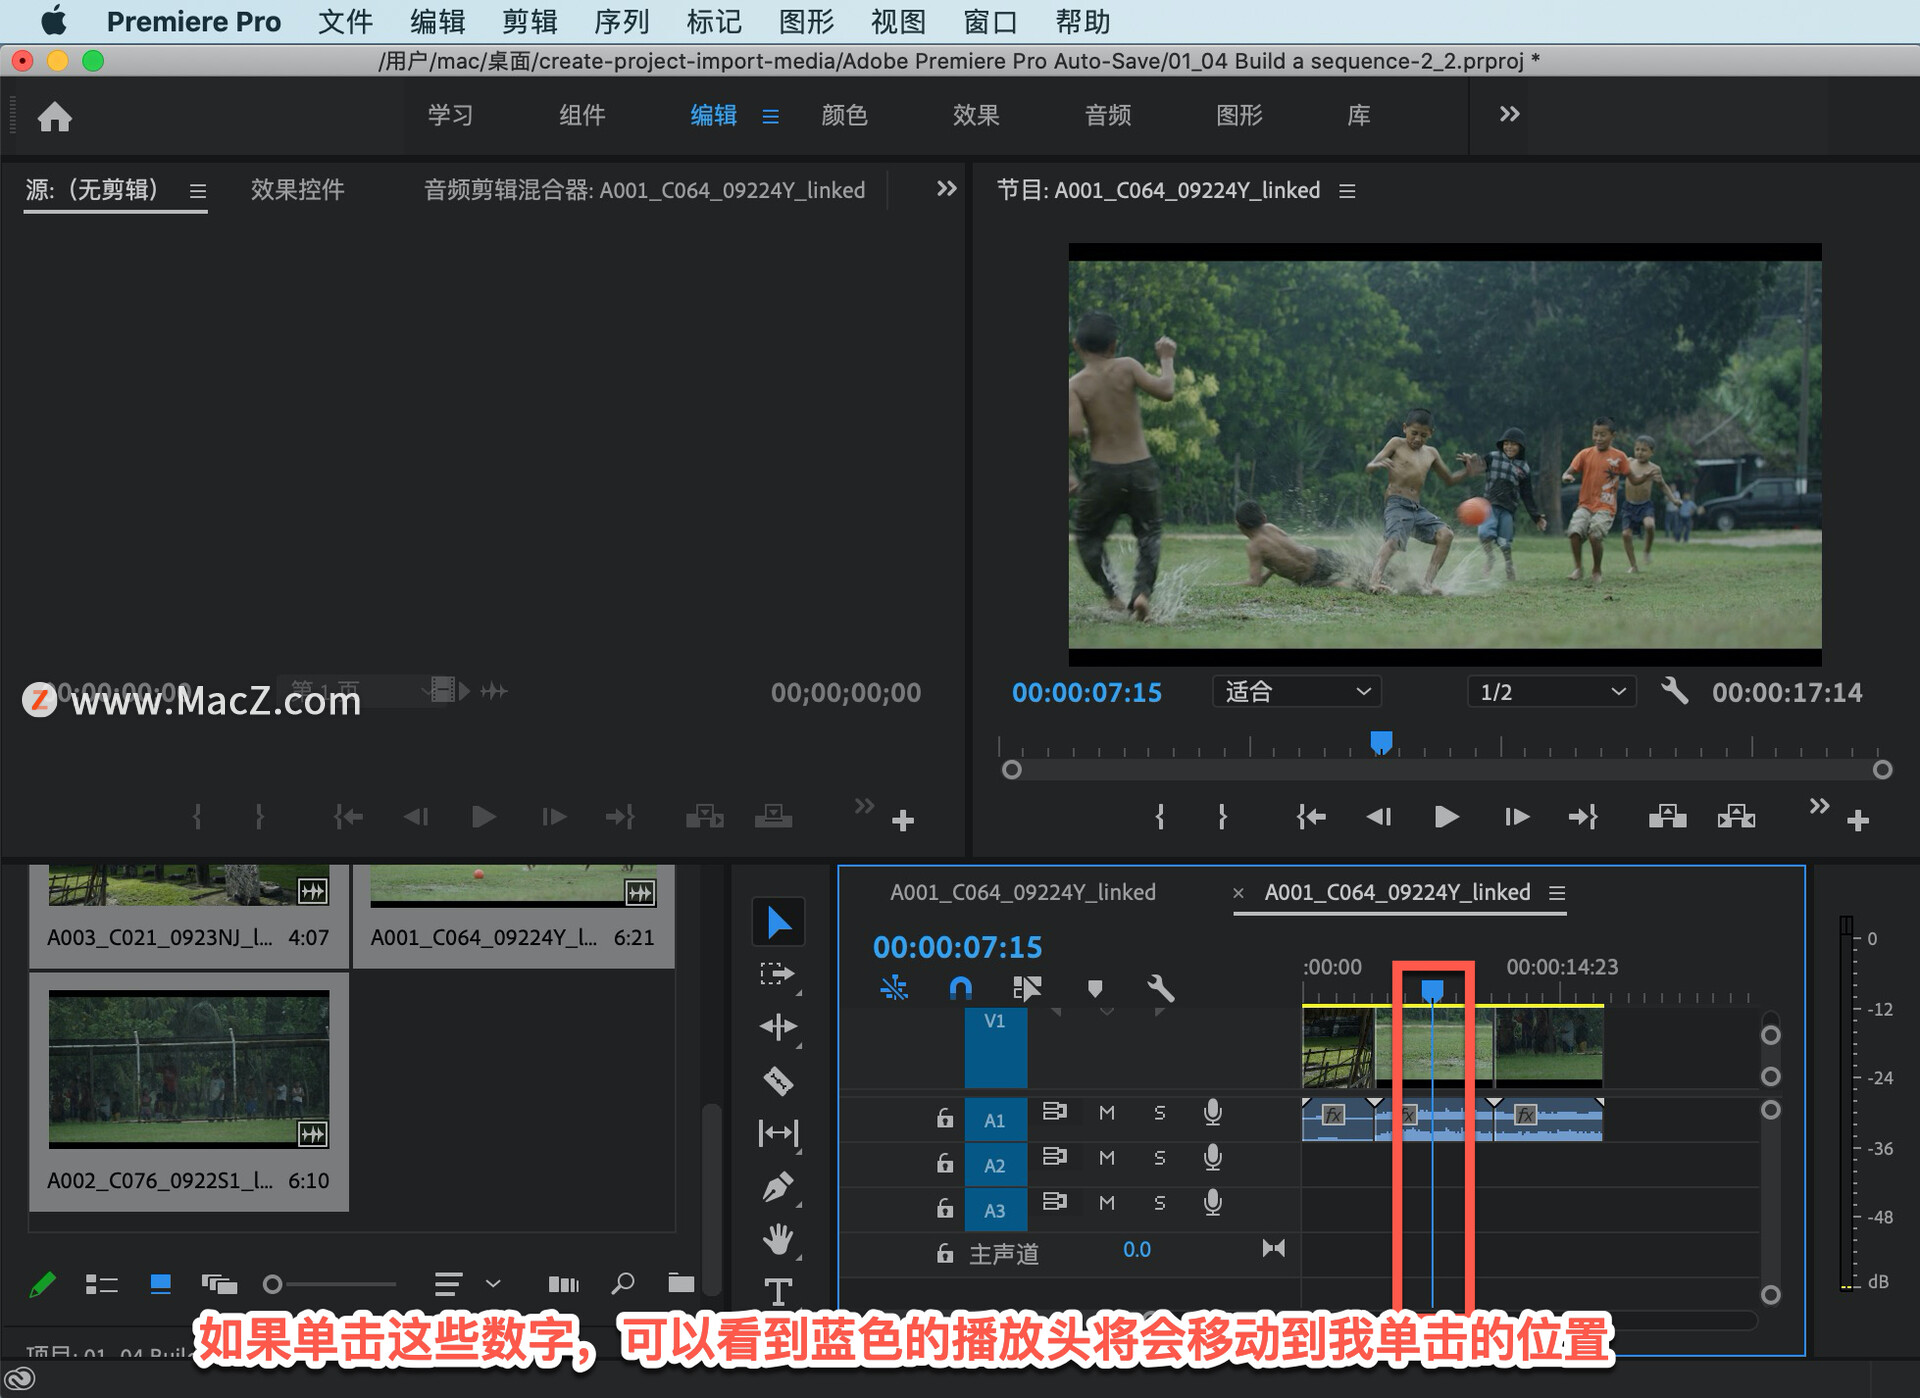
Task: Click the Home icon
Action: click(x=55, y=117)
